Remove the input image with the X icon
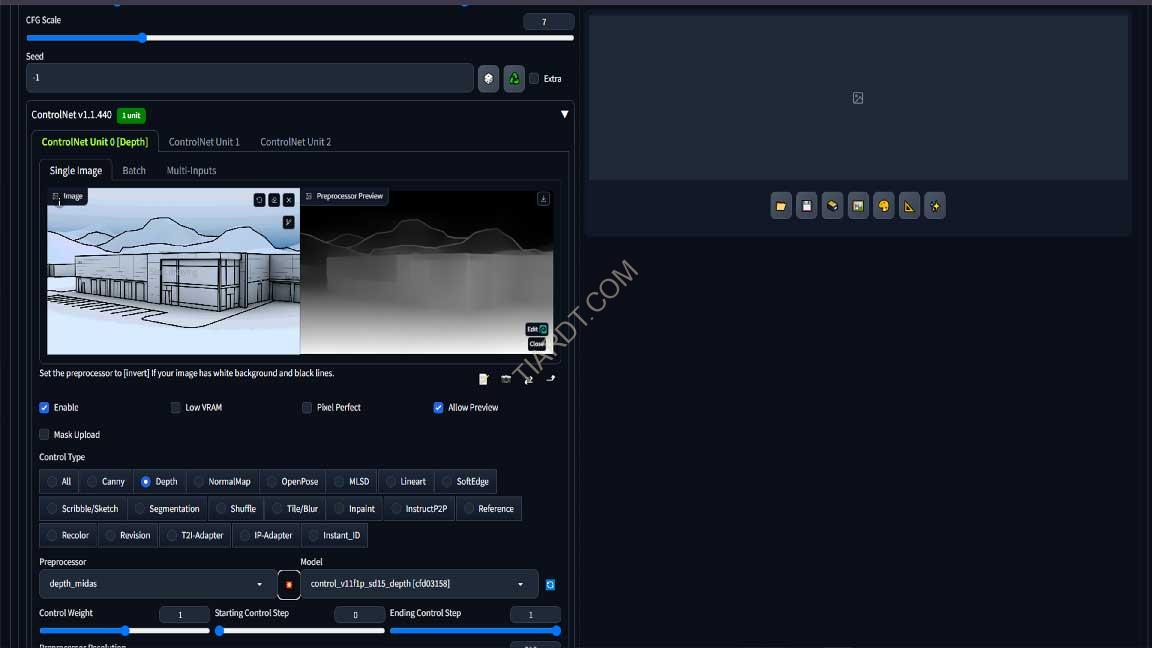The image size is (1152, 648). (x=289, y=200)
